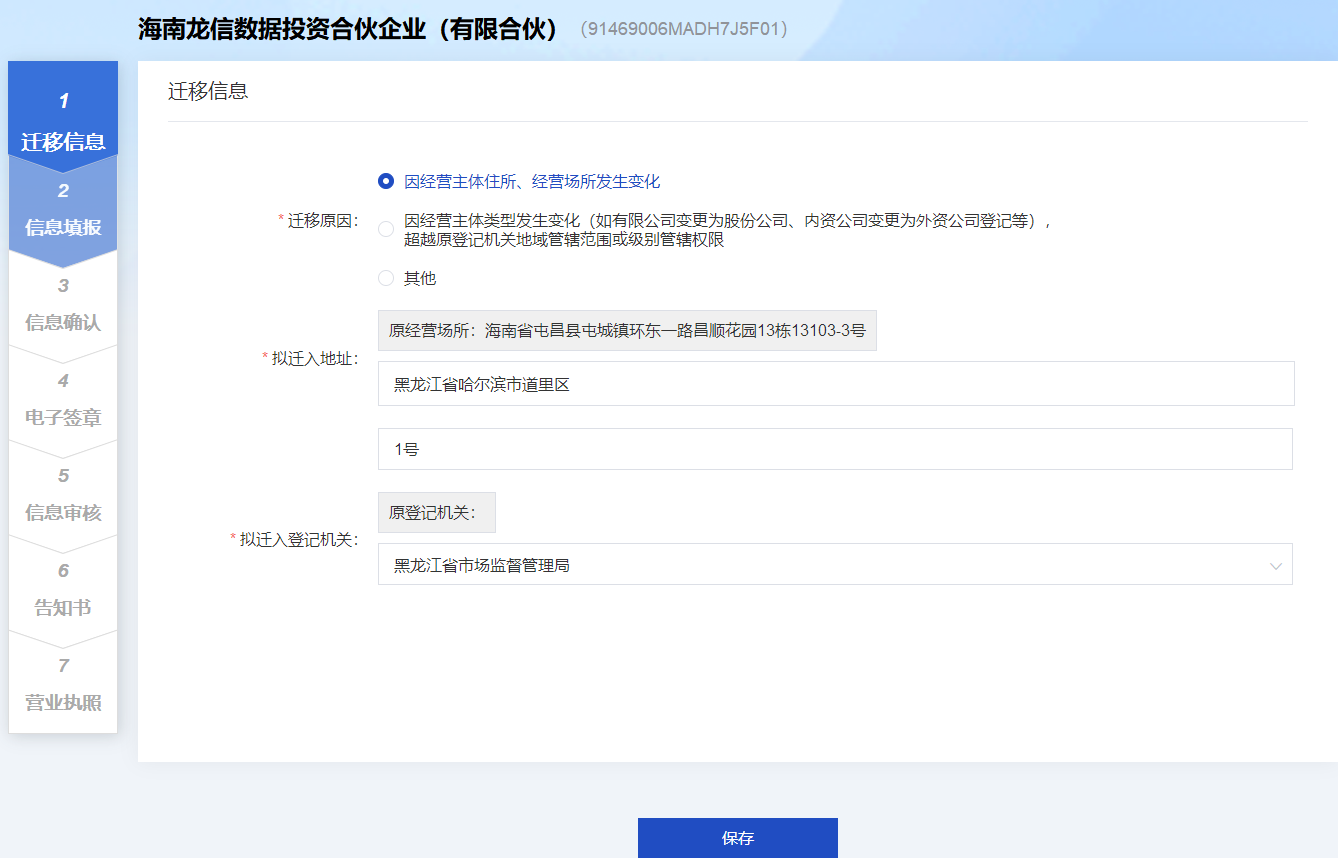Click the 原经营场所 address info box
Screen dimensions: 1338x858
tap(627, 330)
